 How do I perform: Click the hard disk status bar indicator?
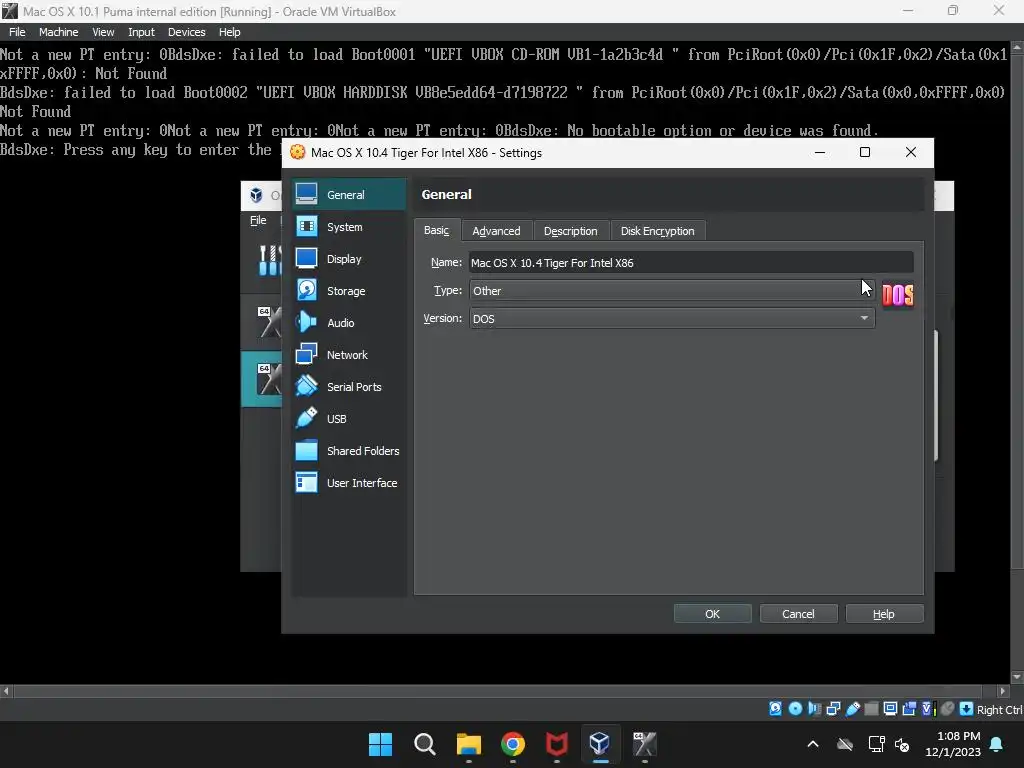pyautogui.click(x=775, y=709)
